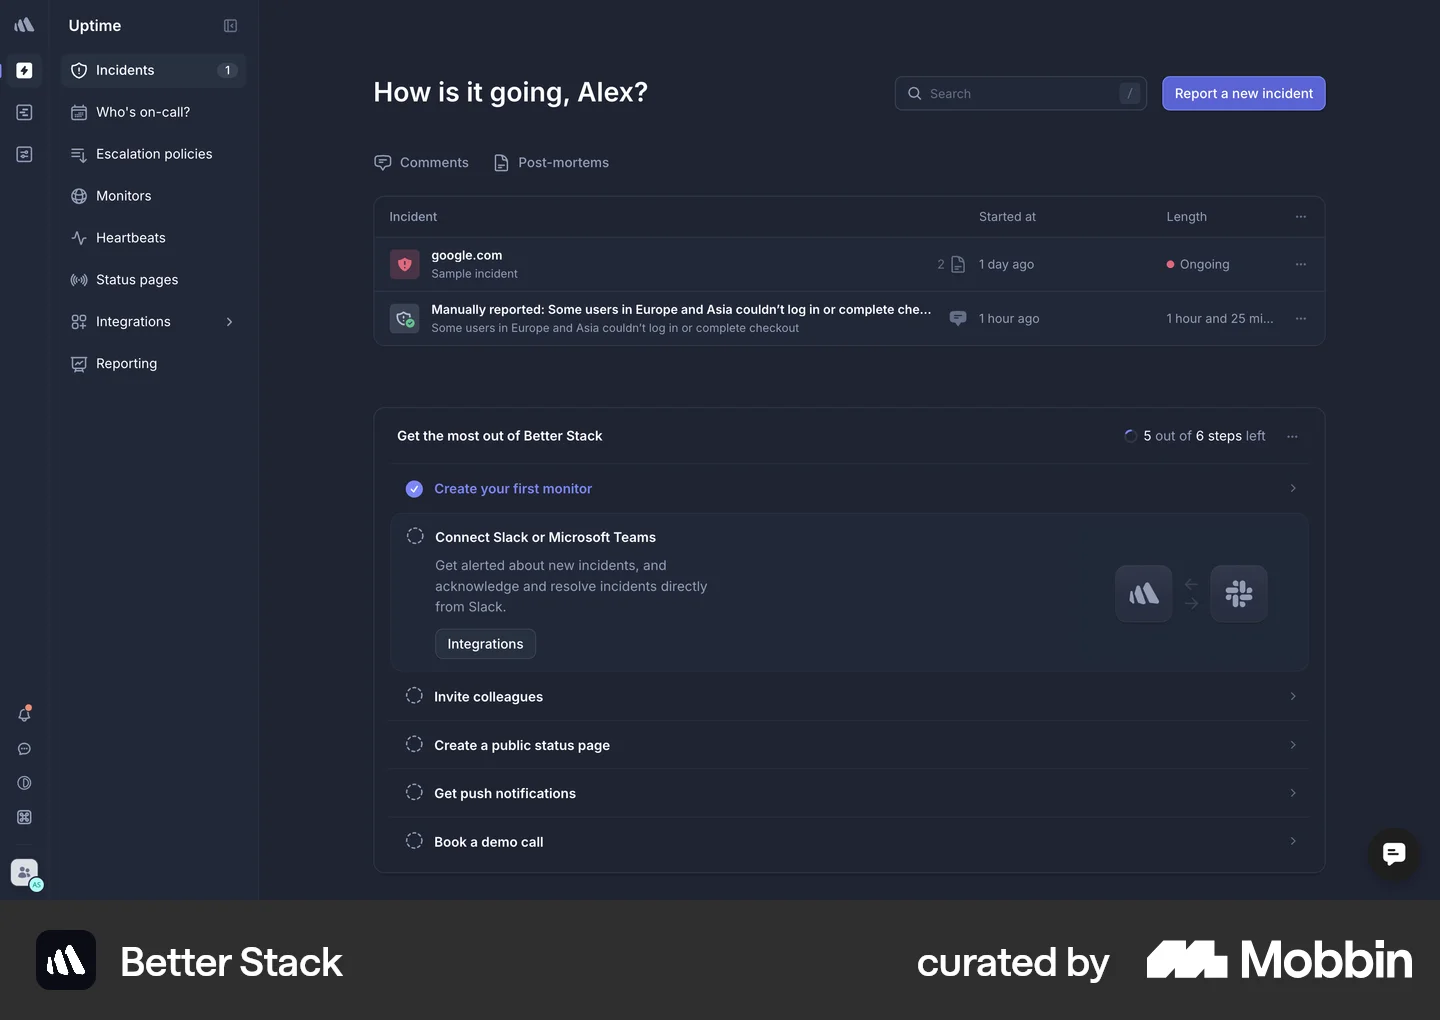Open table header three-dot options
The height and width of the screenshot is (1020, 1440).
1300,216
